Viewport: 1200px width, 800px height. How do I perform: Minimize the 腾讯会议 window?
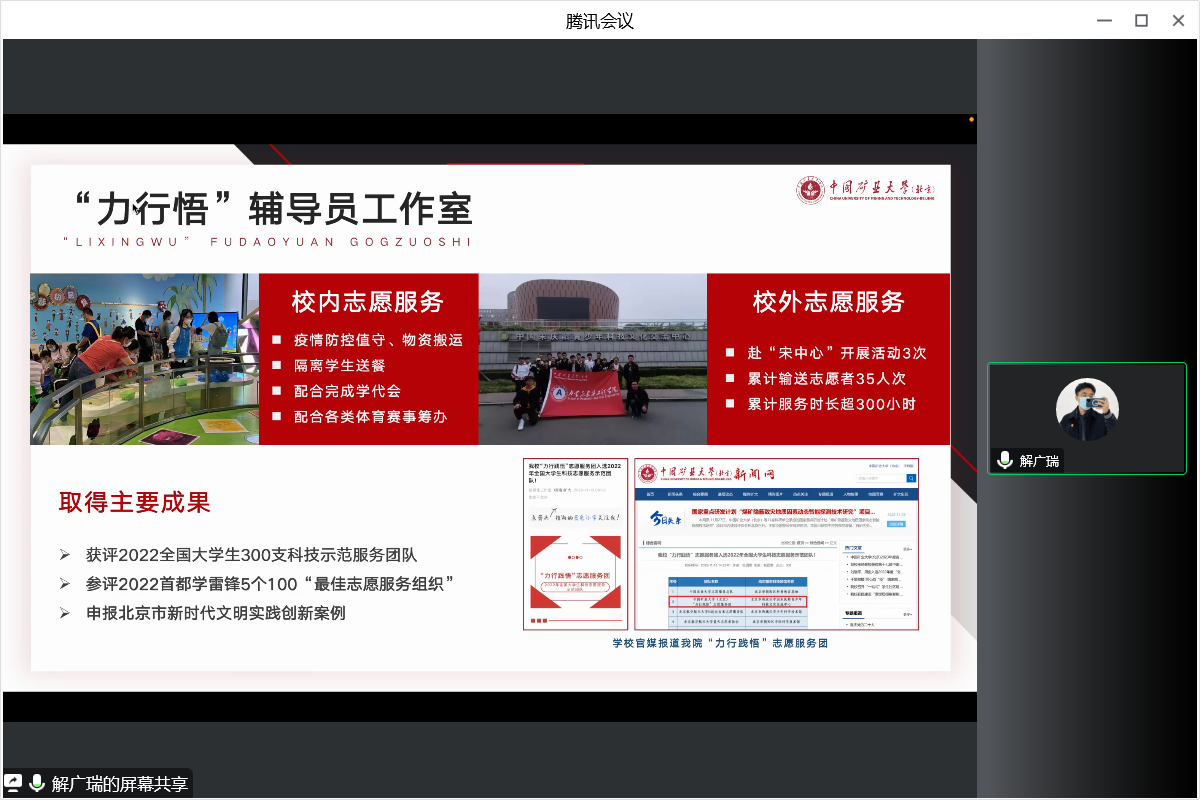[1104, 20]
